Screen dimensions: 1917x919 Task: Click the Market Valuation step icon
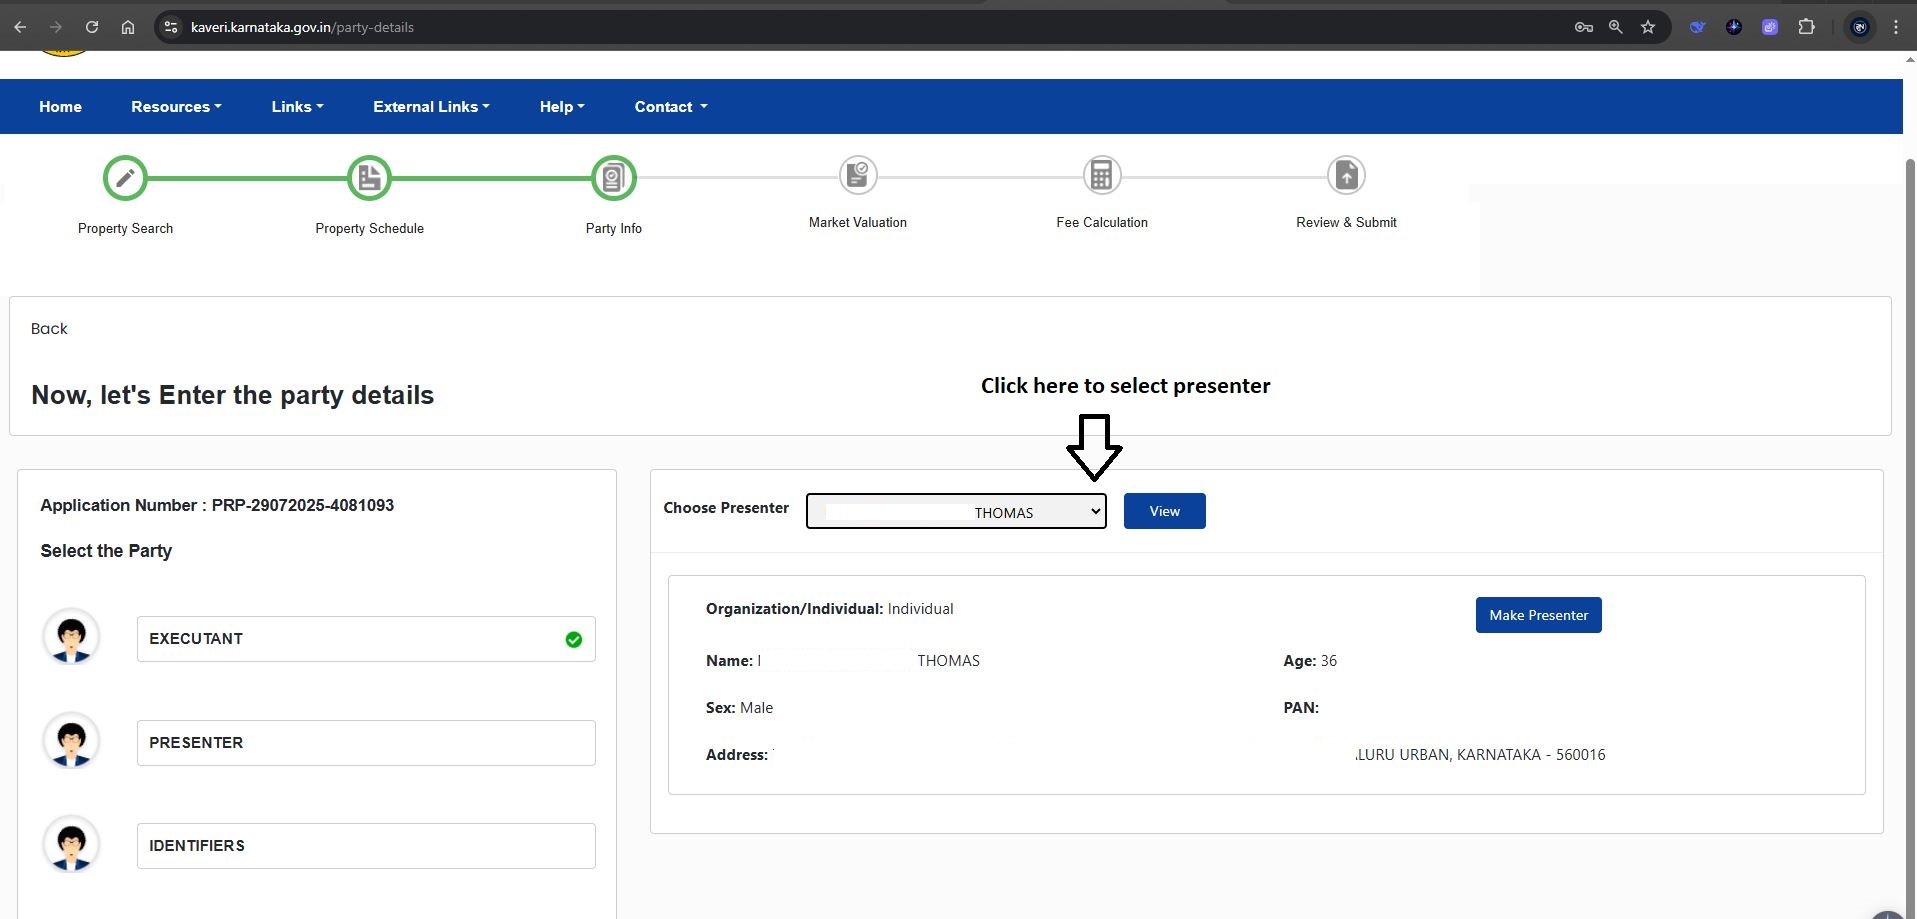coord(858,175)
